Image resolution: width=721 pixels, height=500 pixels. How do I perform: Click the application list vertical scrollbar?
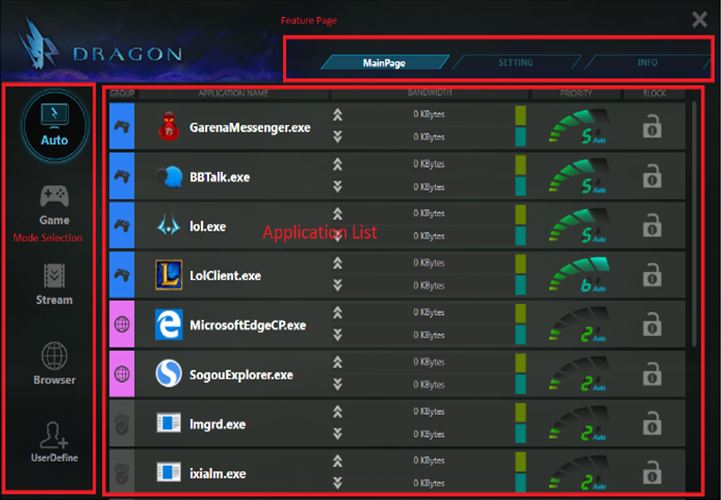[x=696, y=222]
